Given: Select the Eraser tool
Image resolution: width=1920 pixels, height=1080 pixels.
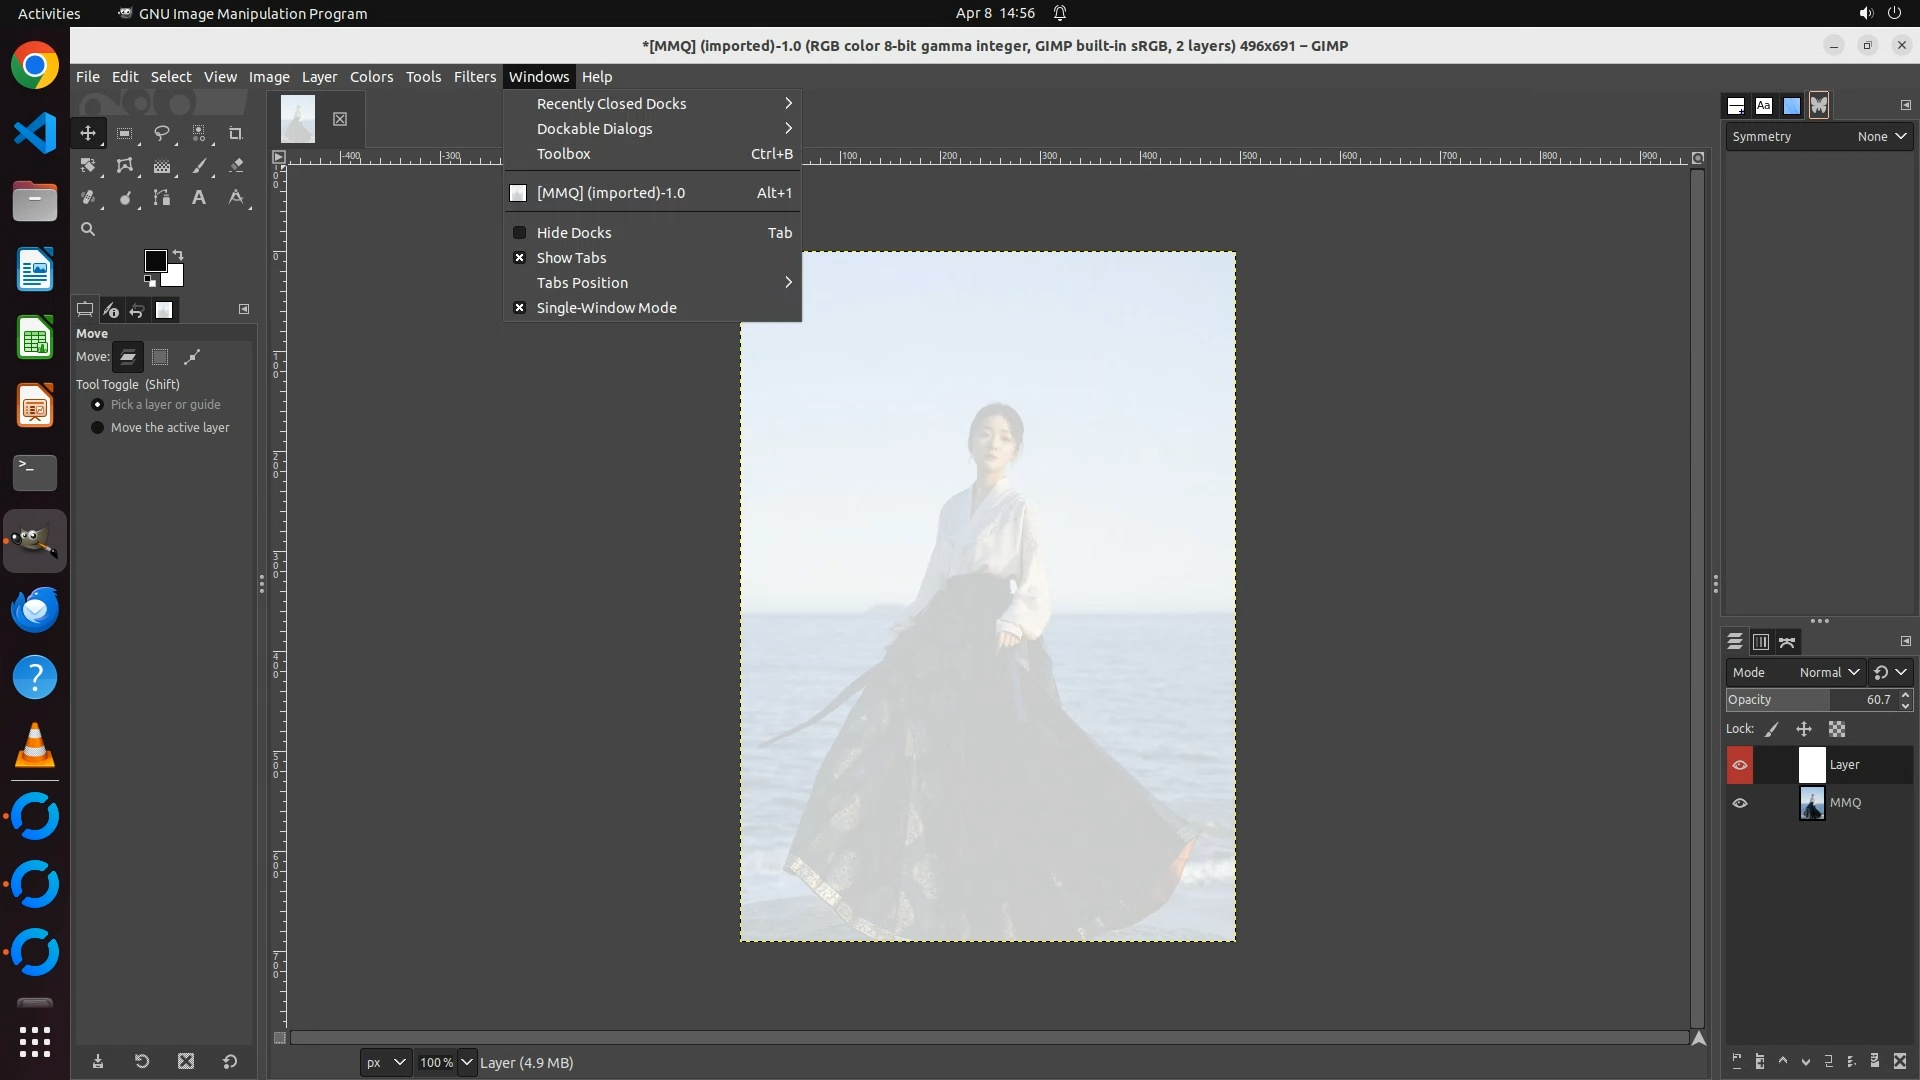Looking at the screenshot, I should click(x=236, y=166).
